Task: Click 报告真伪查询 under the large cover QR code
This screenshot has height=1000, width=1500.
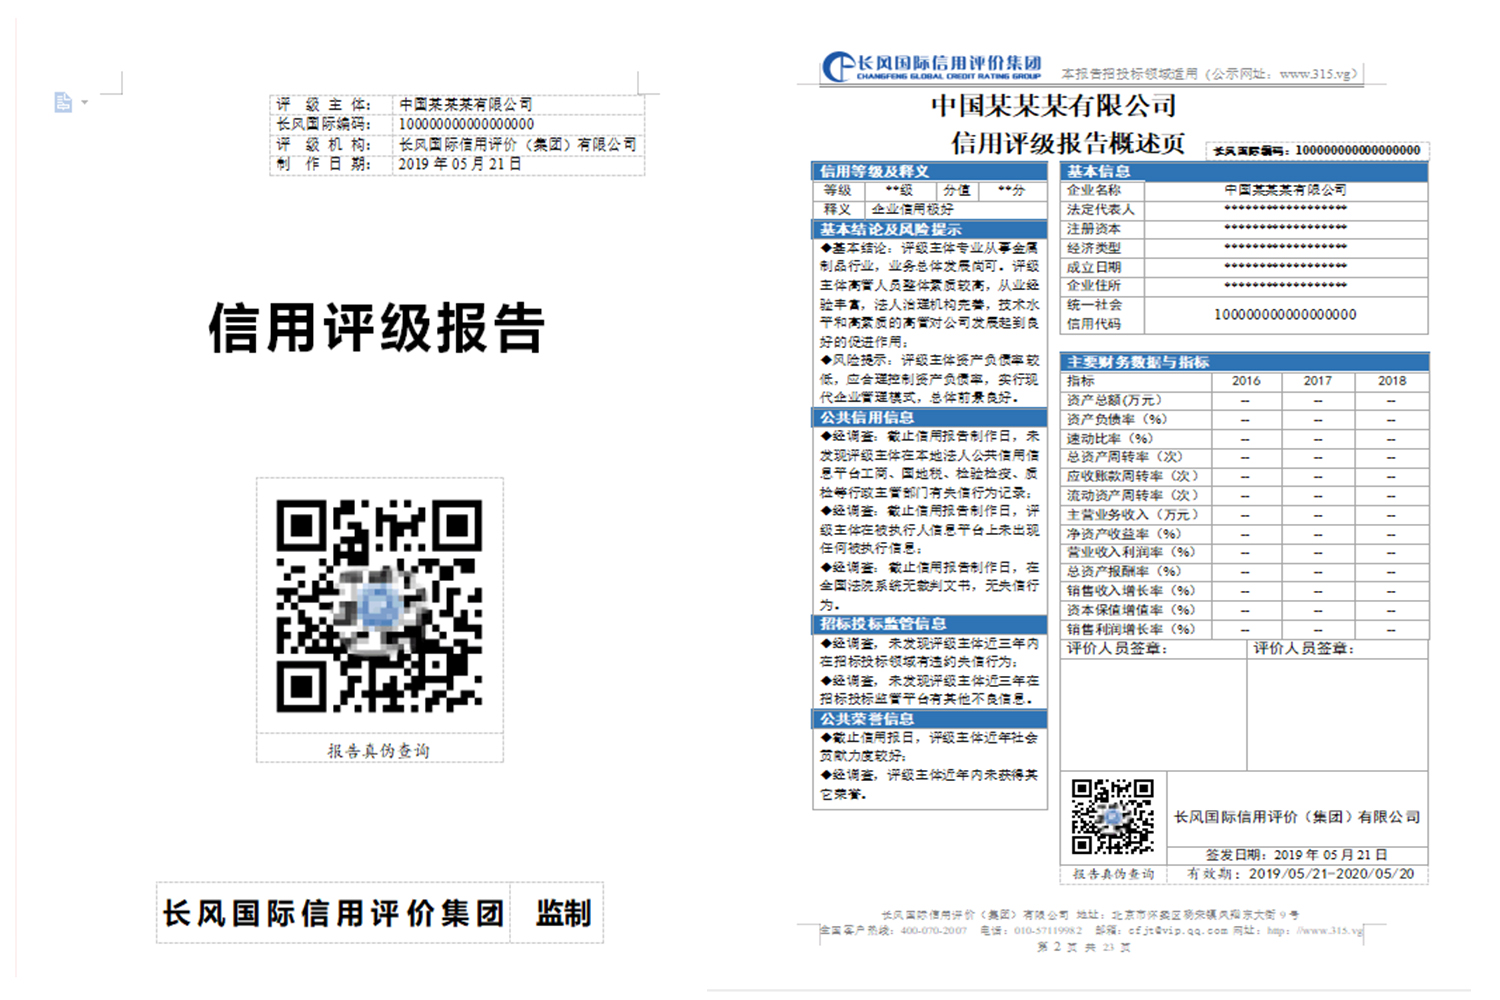Action: pyautogui.click(x=379, y=750)
